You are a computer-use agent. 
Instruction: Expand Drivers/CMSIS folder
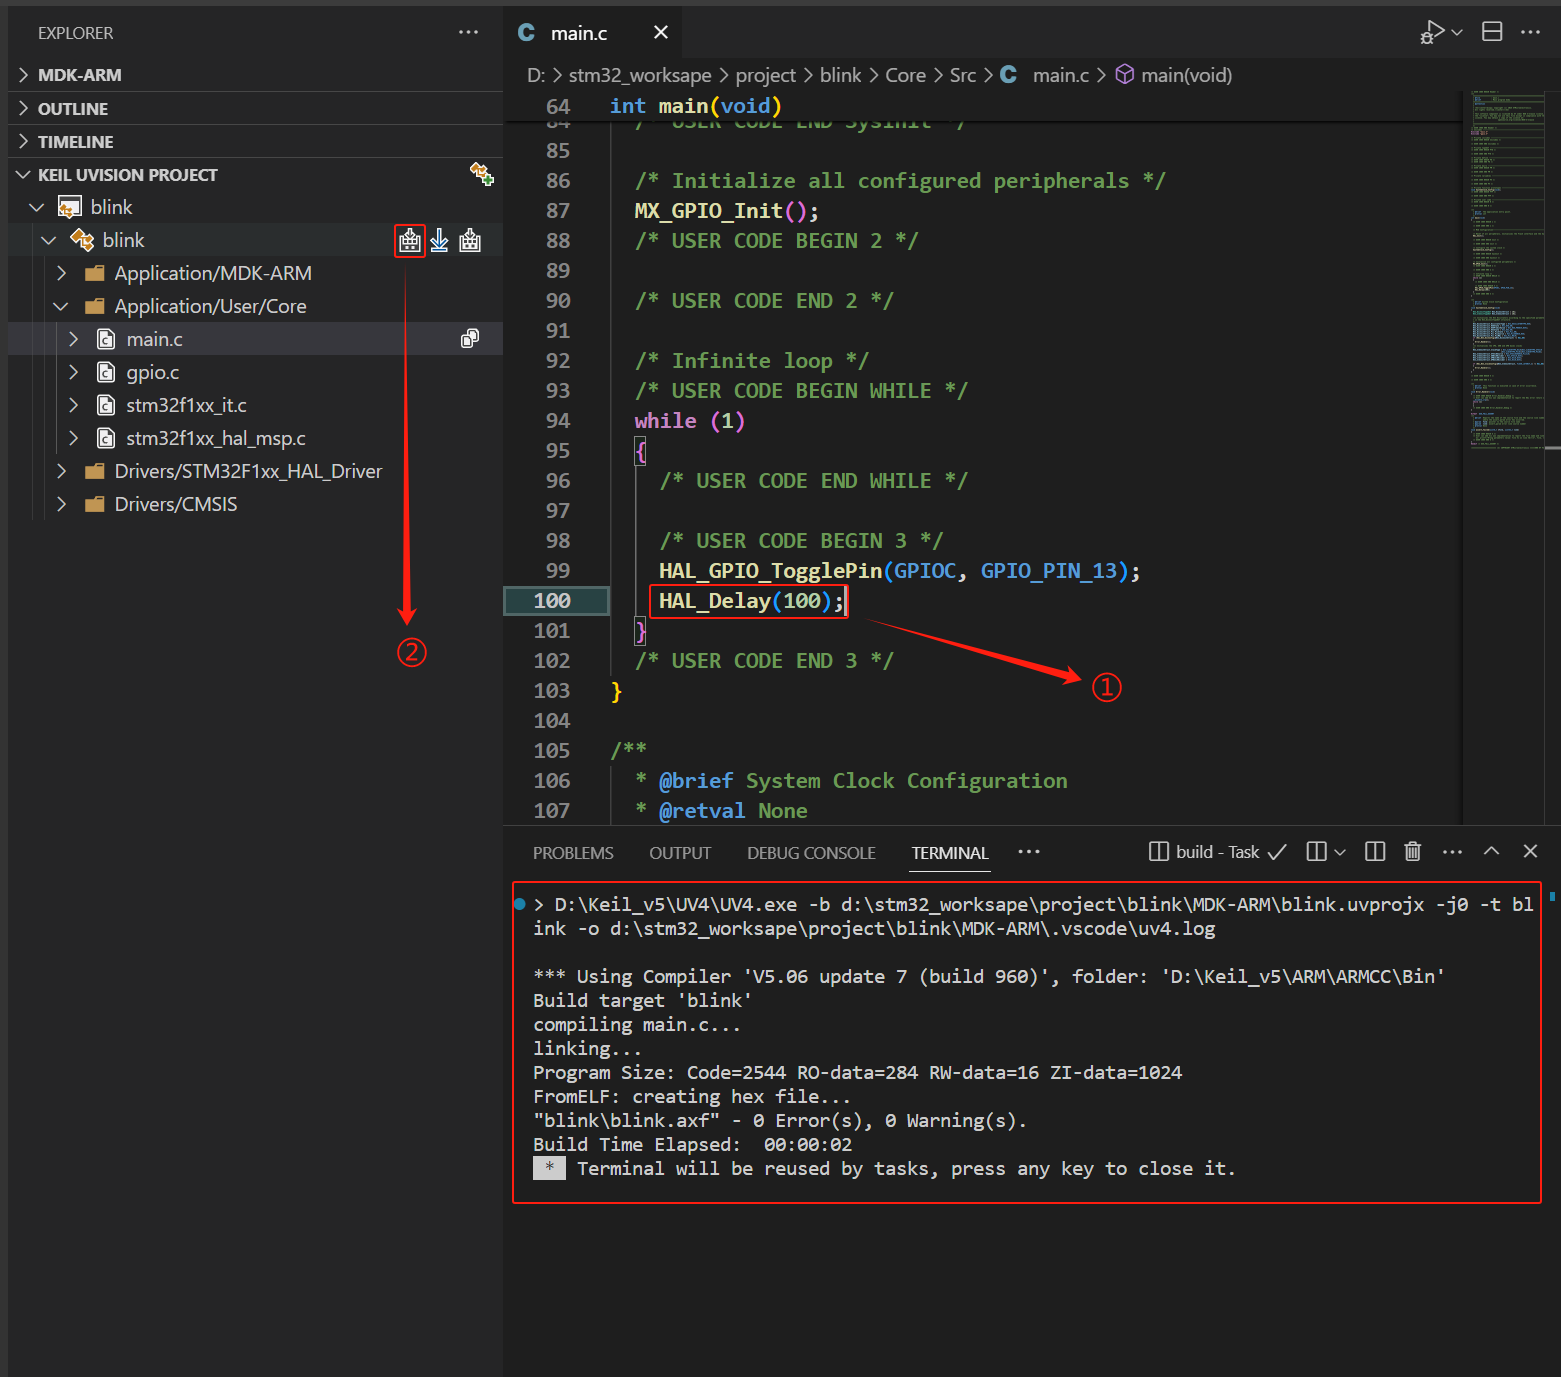click(x=61, y=504)
